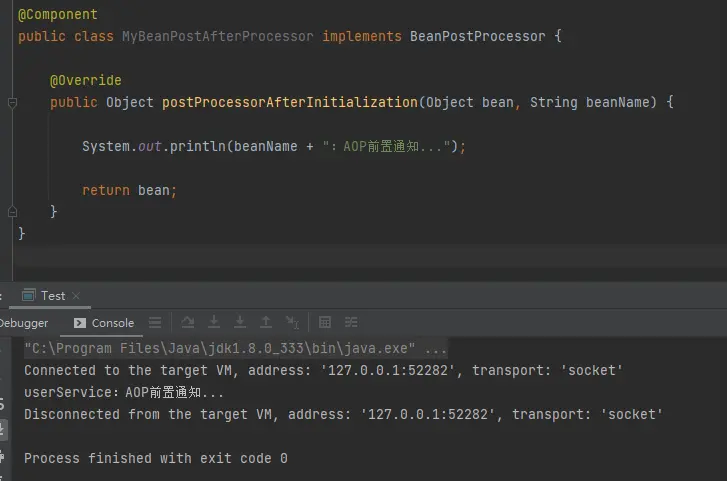Click Trace Current Stream Chain icon
727x481 pixels.
[x=351, y=323]
